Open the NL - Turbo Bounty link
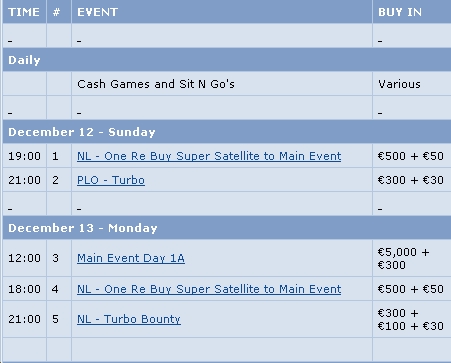Image resolution: width=451 pixels, height=363 pixels. click(129, 319)
